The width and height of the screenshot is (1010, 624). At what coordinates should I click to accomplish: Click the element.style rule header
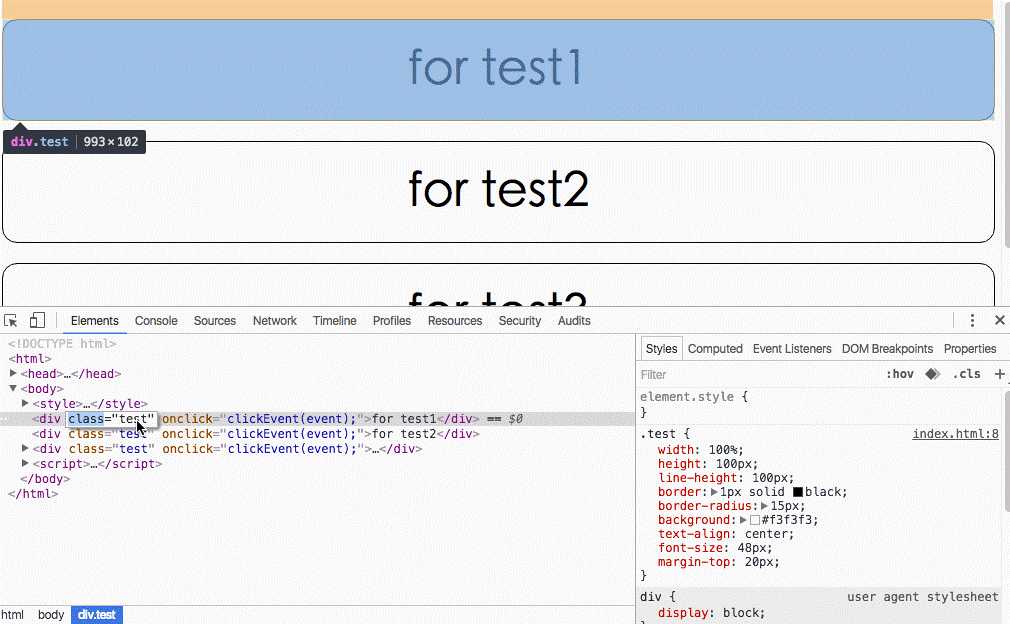tap(694, 397)
